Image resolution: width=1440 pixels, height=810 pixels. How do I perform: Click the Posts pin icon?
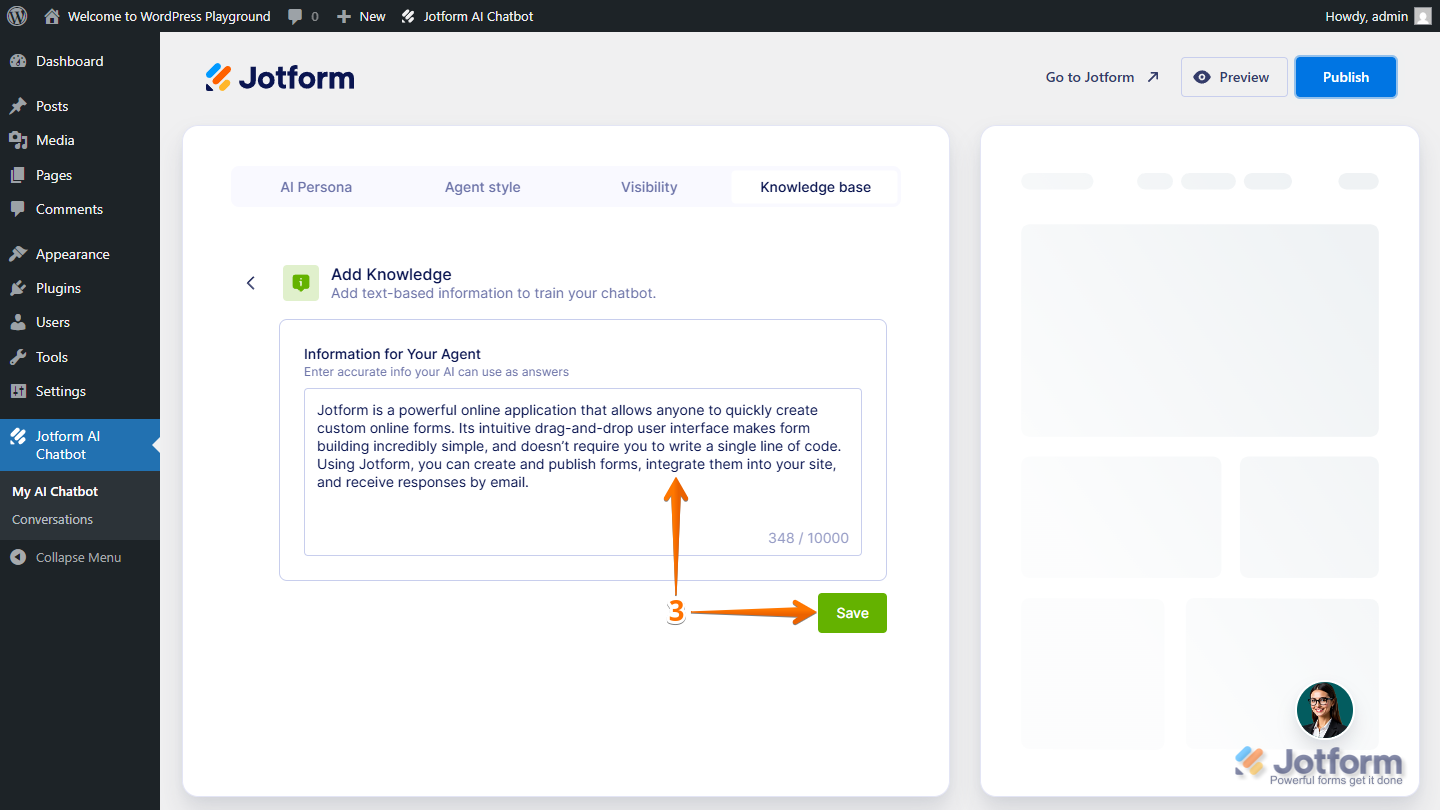(x=18, y=106)
